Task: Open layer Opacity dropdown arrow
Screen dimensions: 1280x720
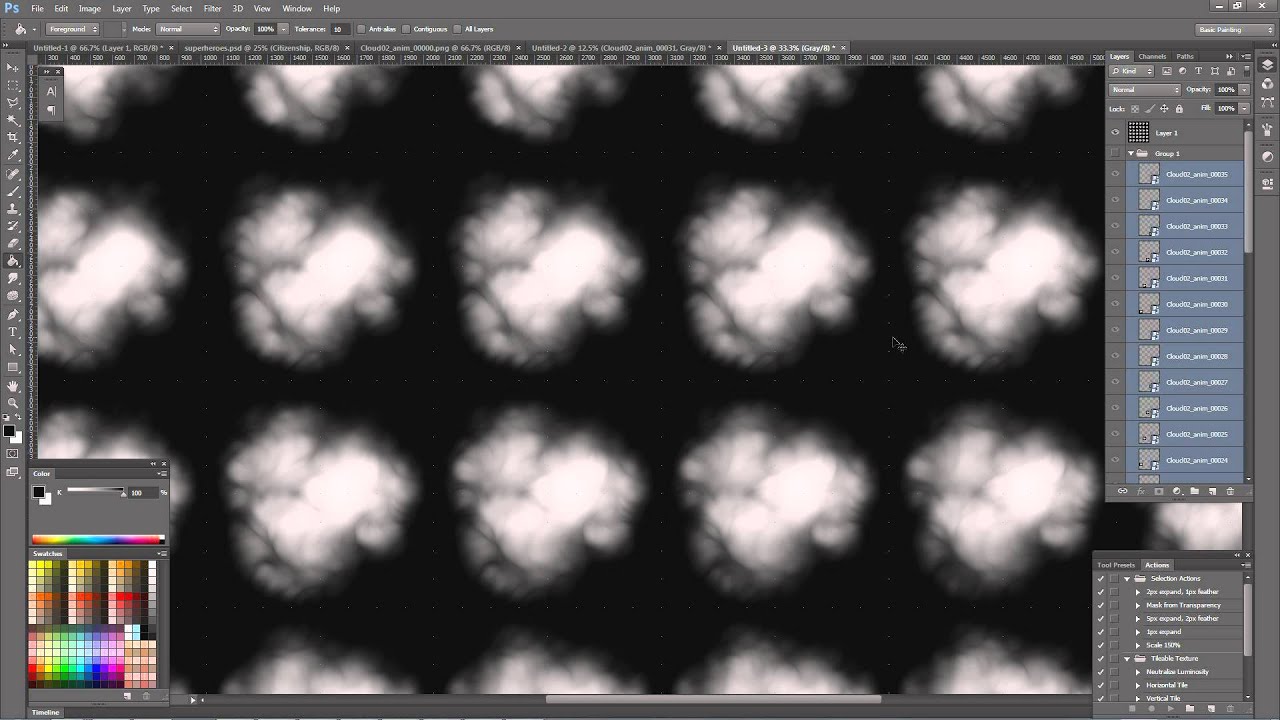Action: click(x=1242, y=89)
